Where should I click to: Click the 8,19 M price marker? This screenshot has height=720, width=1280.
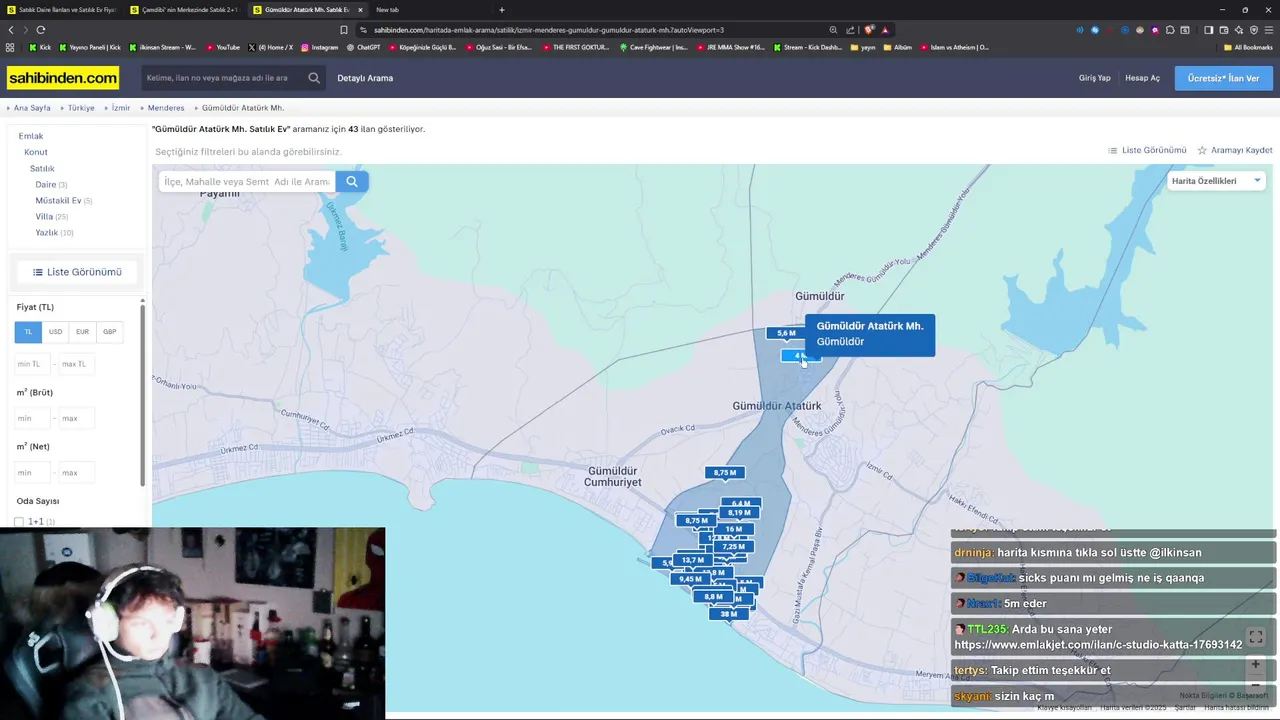pos(739,513)
